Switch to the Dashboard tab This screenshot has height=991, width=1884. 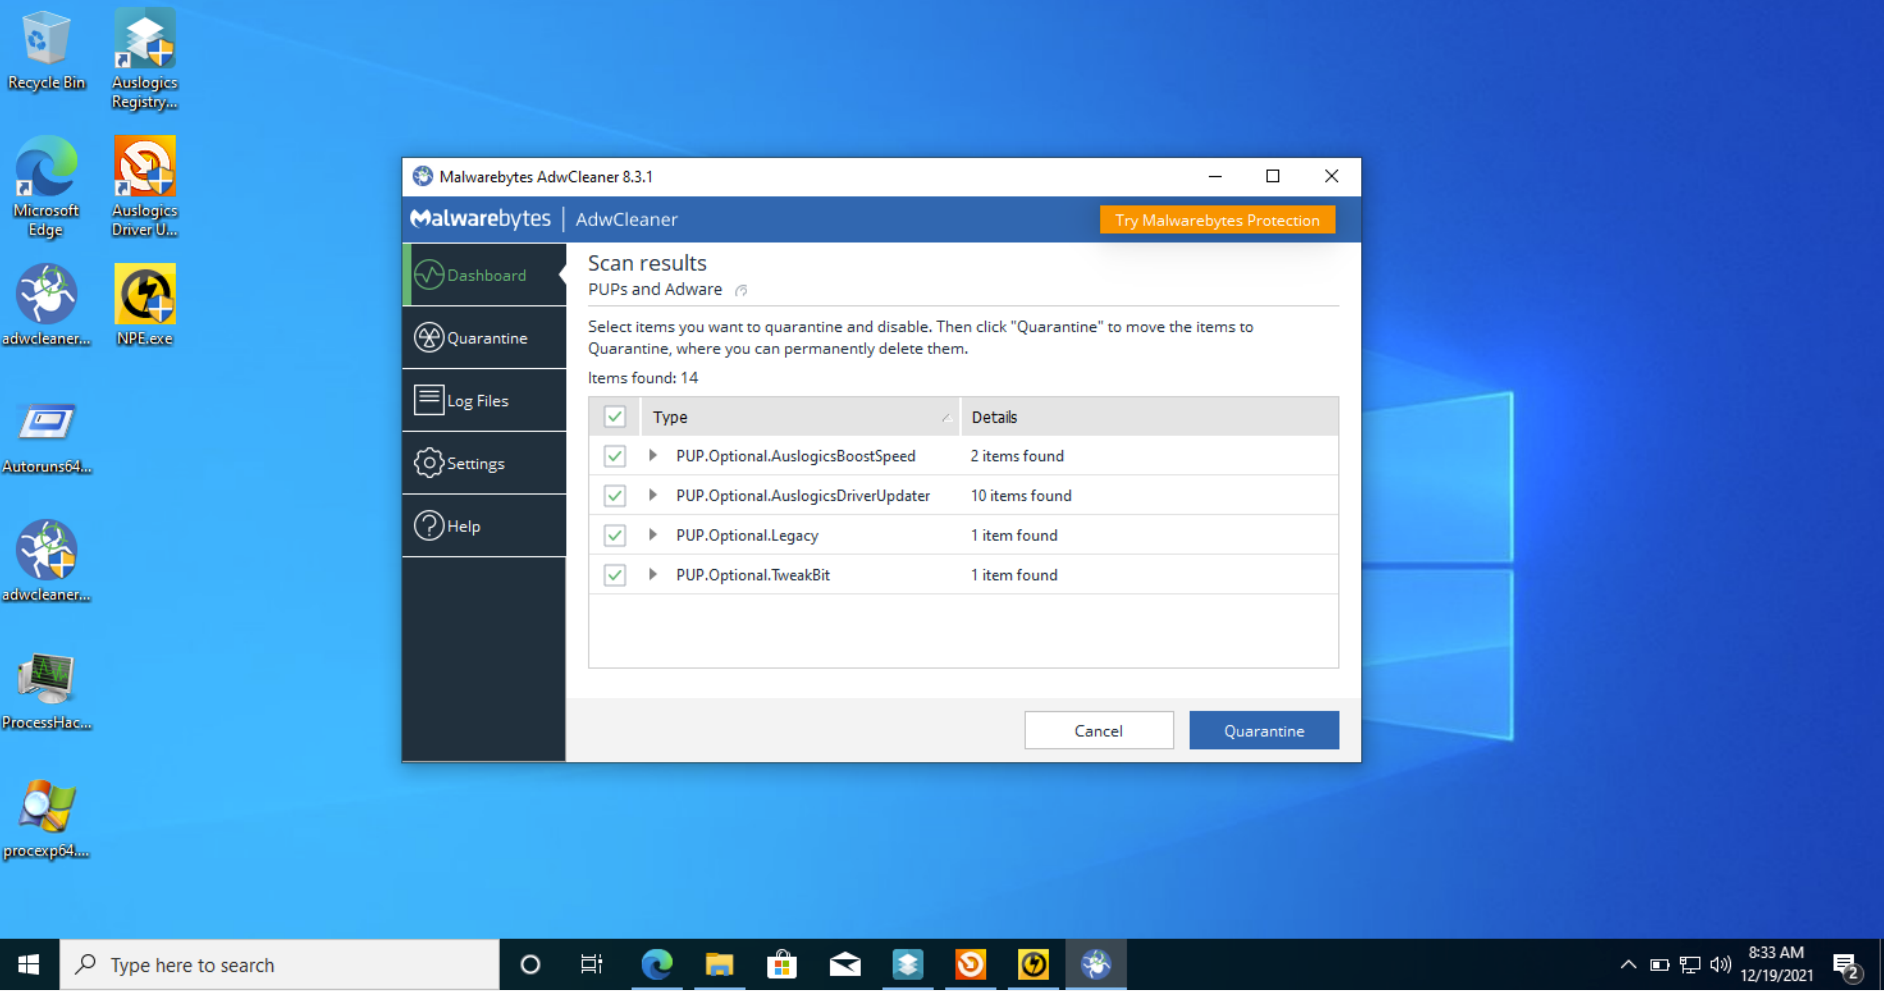(x=484, y=275)
